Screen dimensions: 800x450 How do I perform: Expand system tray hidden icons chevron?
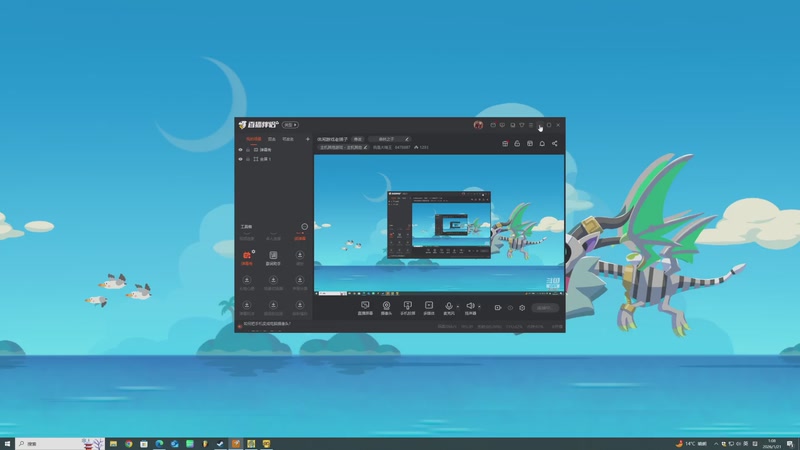pyautogui.click(x=715, y=444)
